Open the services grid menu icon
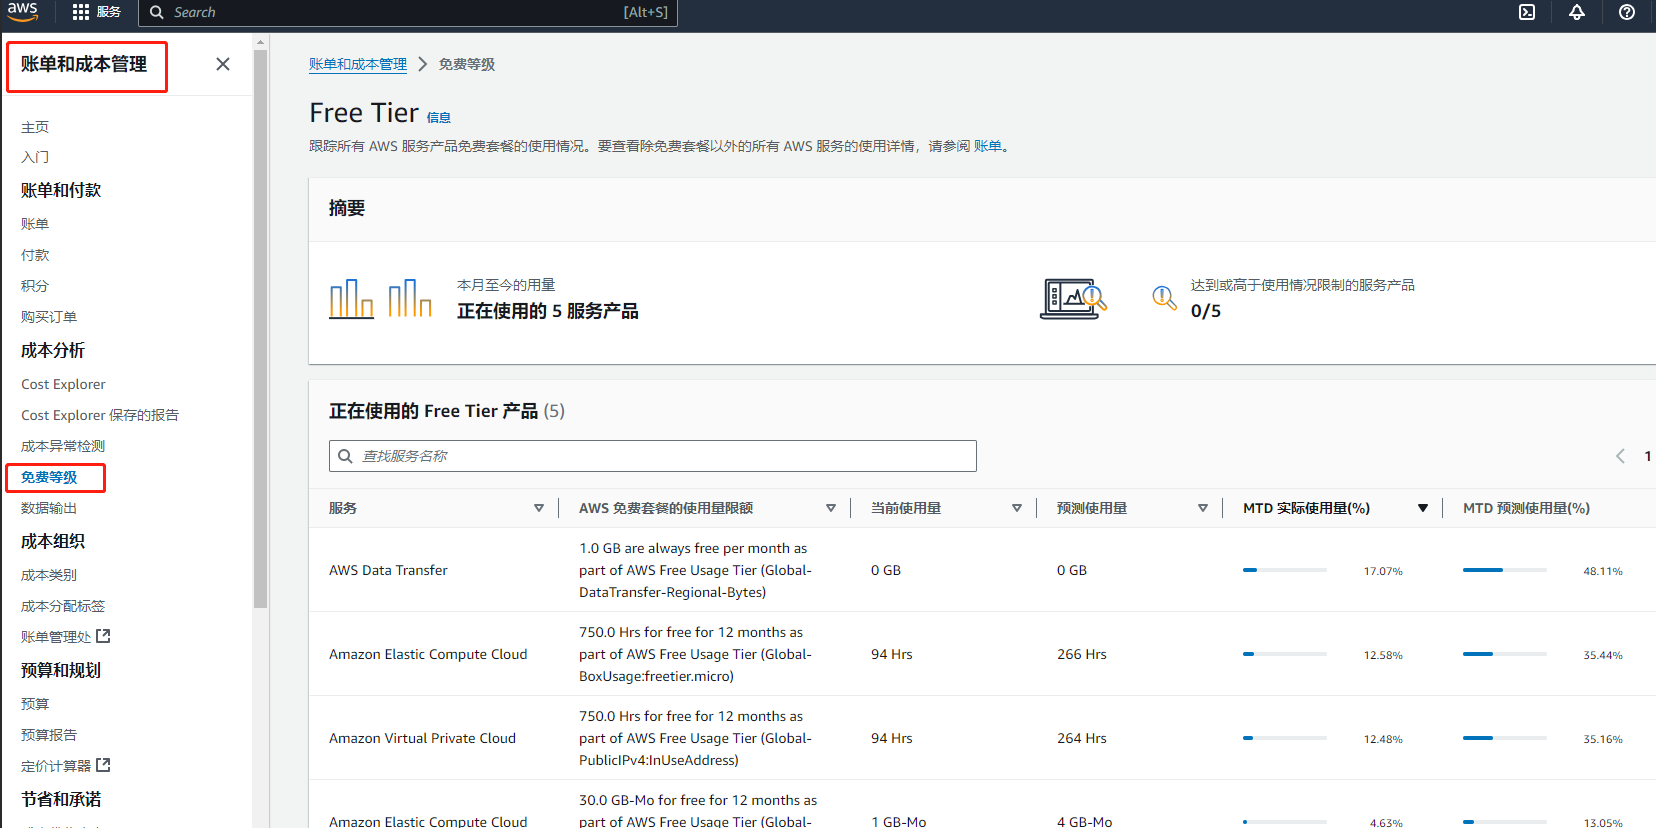This screenshot has width=1656, height=828. [x=81, y=12]
